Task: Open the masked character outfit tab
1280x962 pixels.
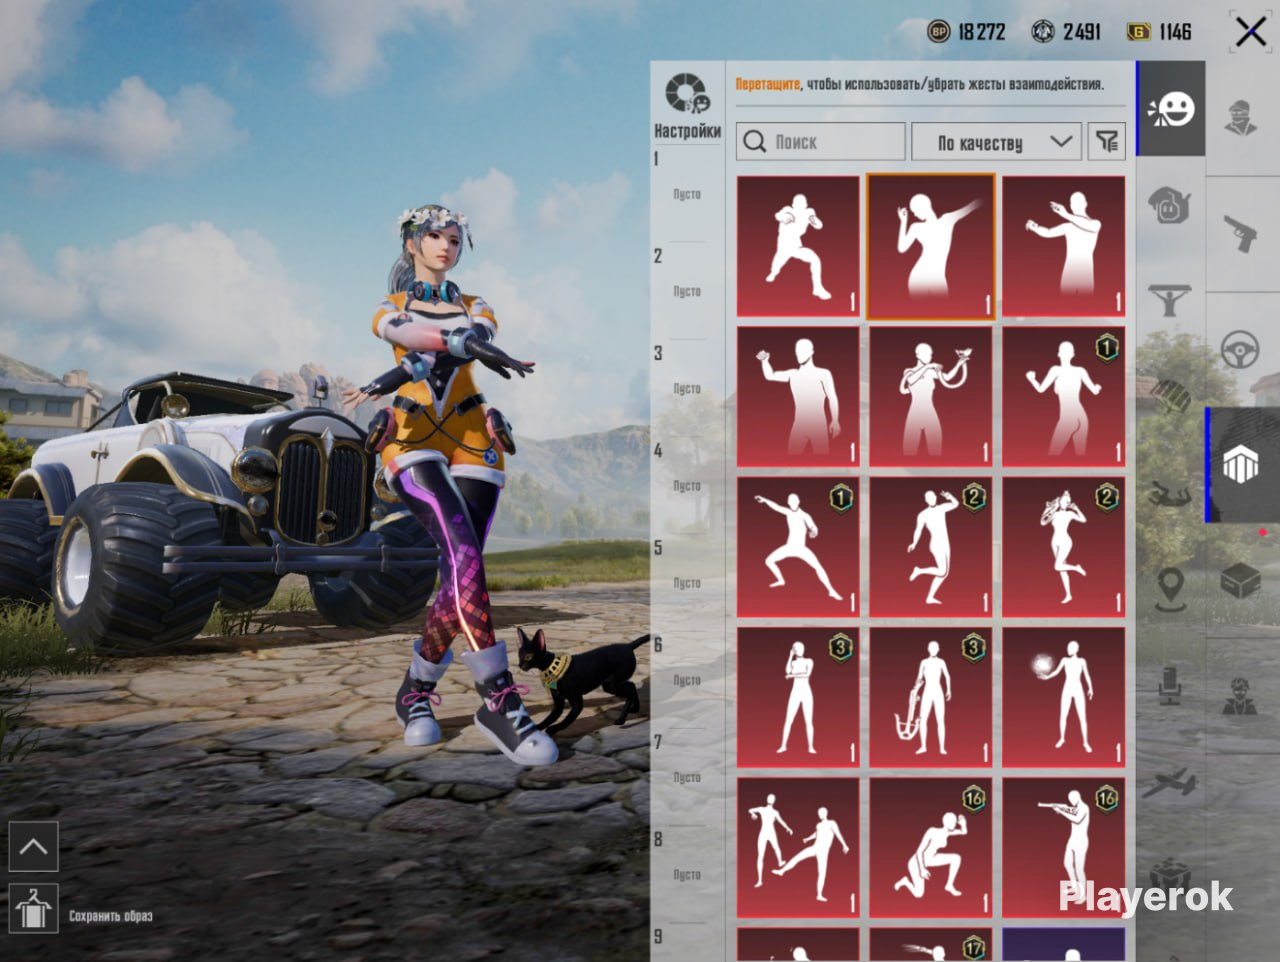Action: pos(1242,116)
